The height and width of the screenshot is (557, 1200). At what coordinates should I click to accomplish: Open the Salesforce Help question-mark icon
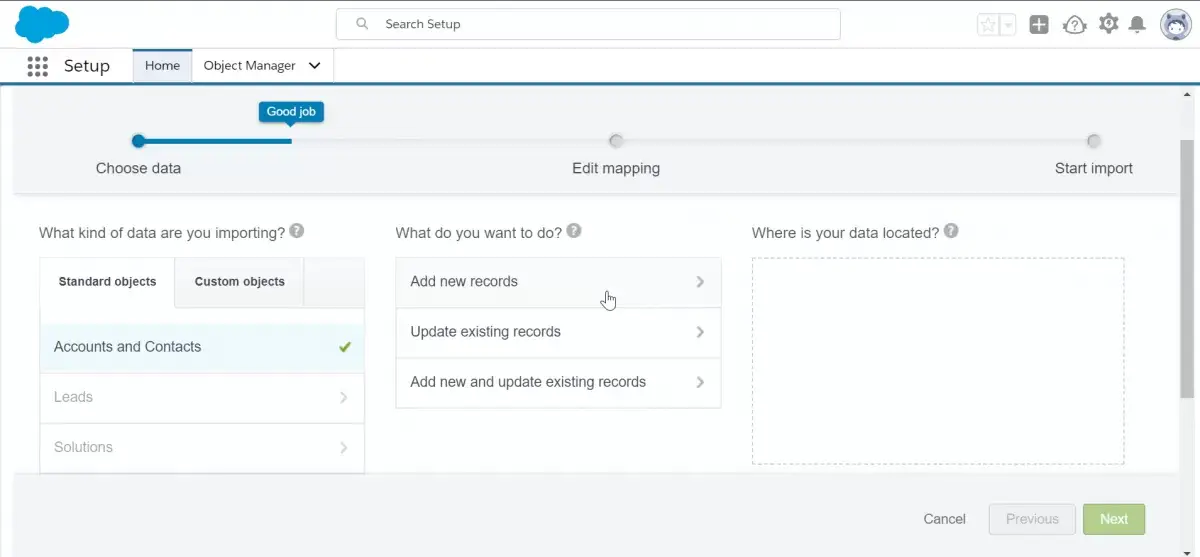pyautogui.click(x=1074, y=25)
